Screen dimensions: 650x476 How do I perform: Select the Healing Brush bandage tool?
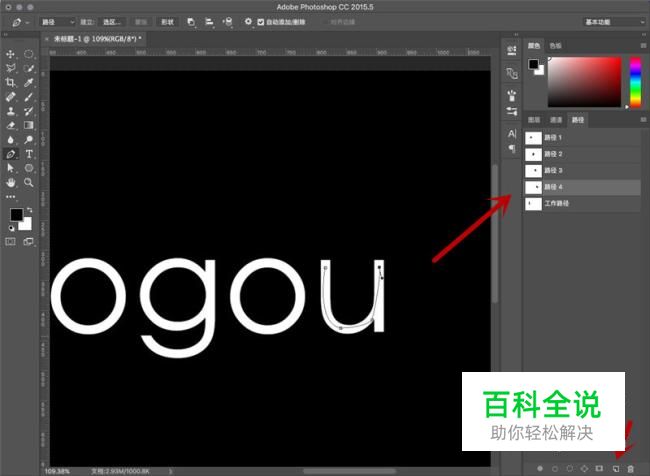coord(10,97)
